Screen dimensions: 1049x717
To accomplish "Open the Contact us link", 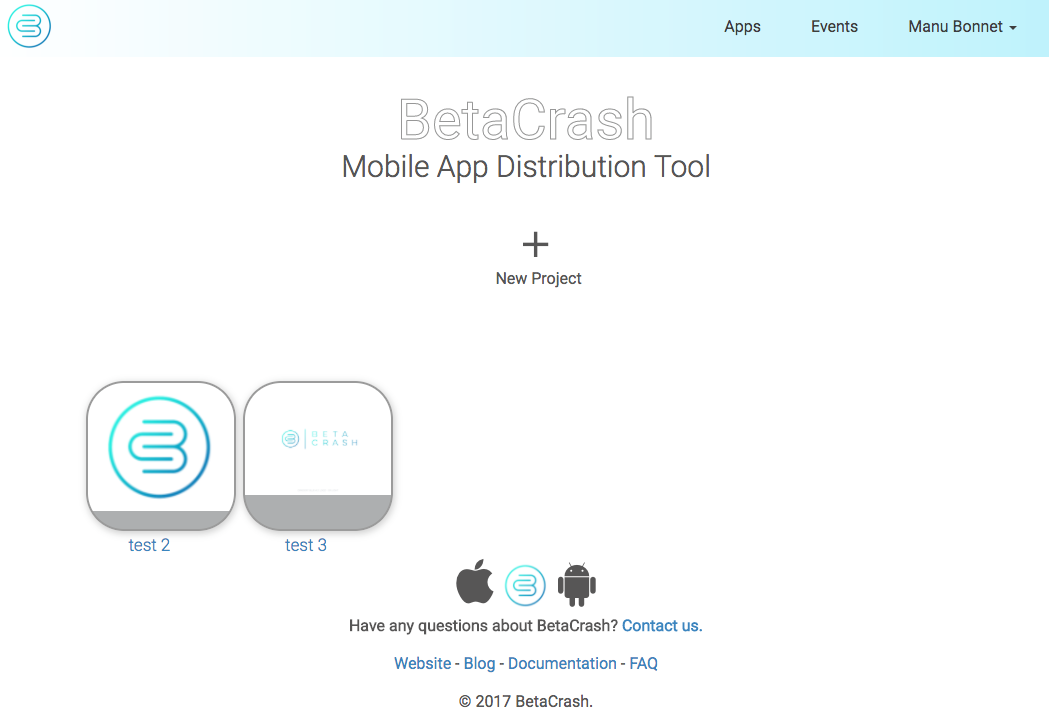I will tap(662, 626).
